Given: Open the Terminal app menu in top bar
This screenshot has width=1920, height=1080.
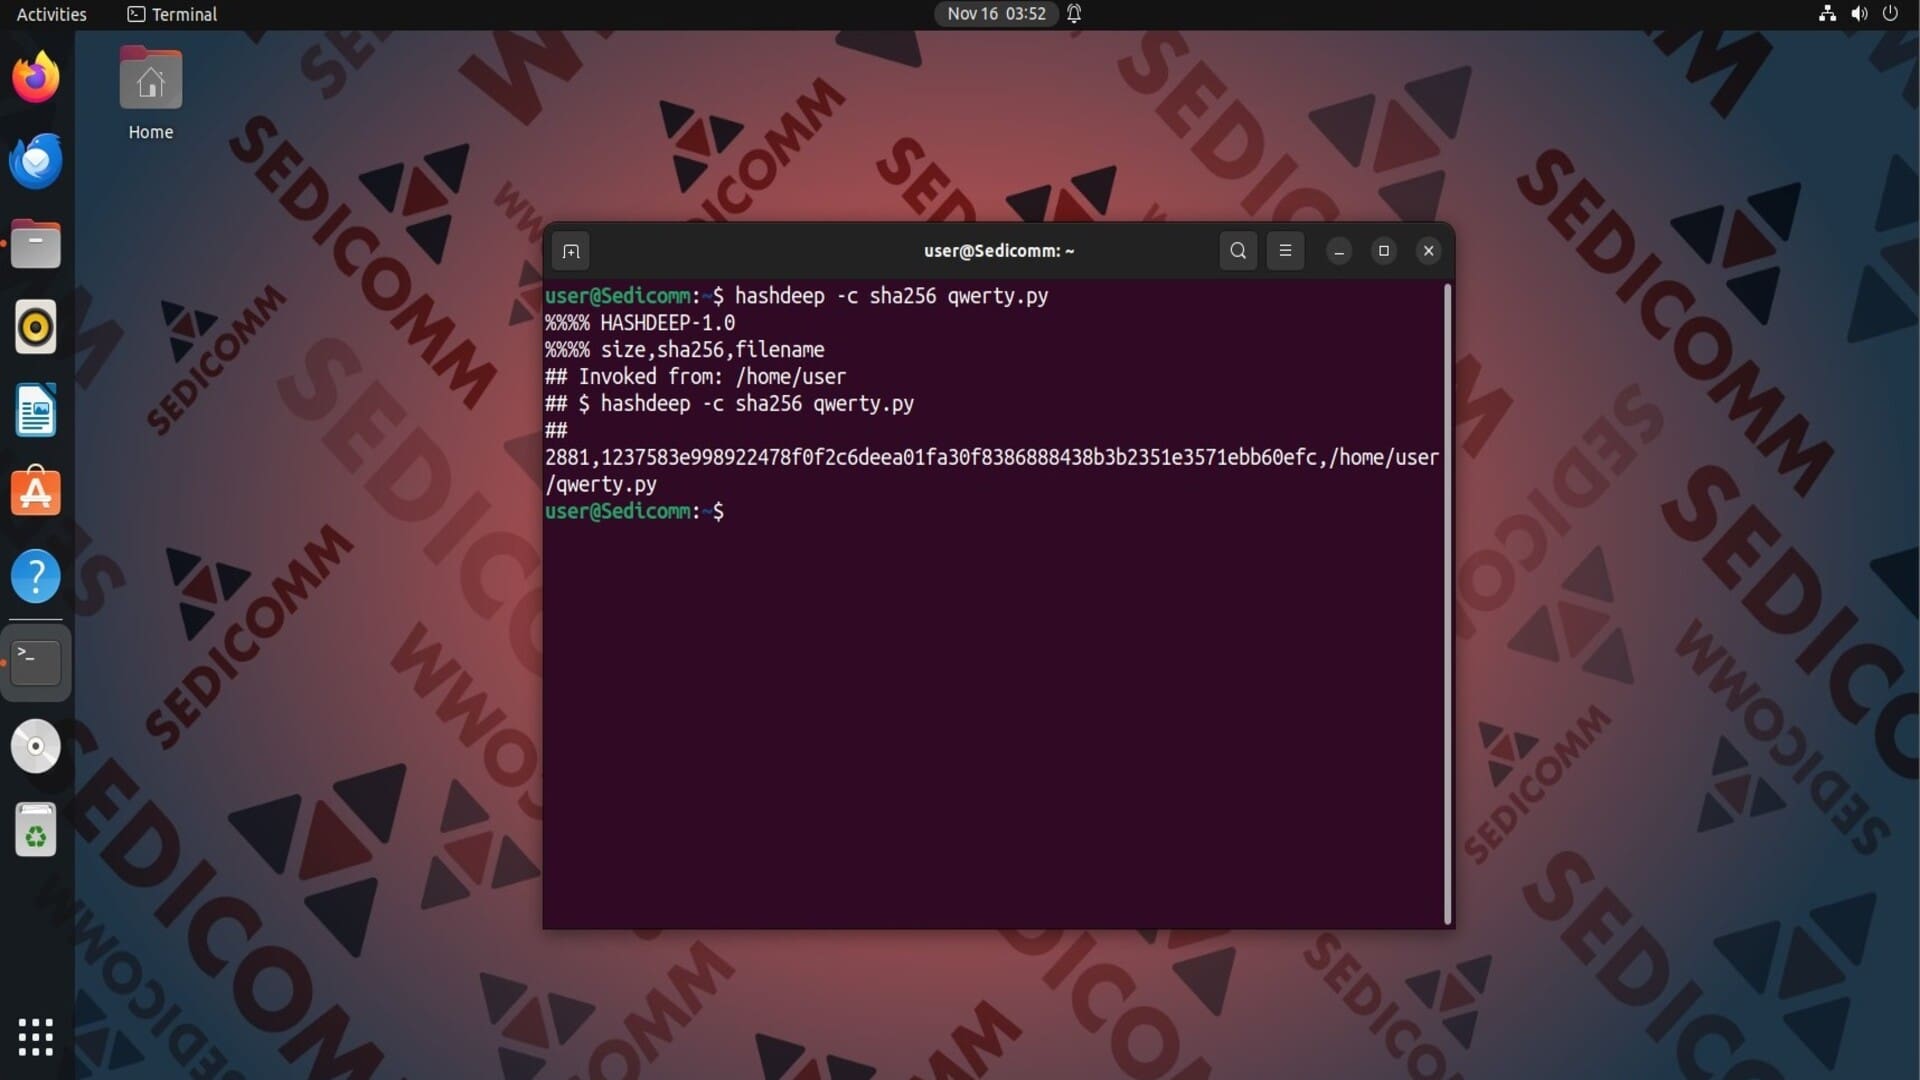Looking at the screenshot, I should [173, 14].
